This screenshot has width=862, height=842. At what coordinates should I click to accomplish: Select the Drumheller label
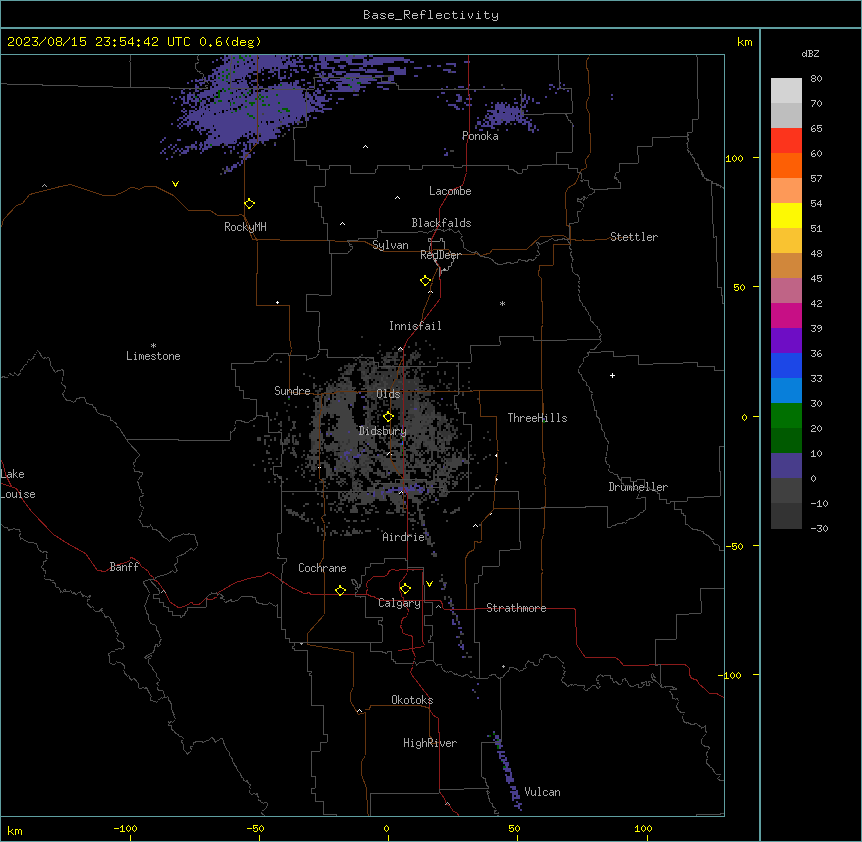tap(638, 487)
